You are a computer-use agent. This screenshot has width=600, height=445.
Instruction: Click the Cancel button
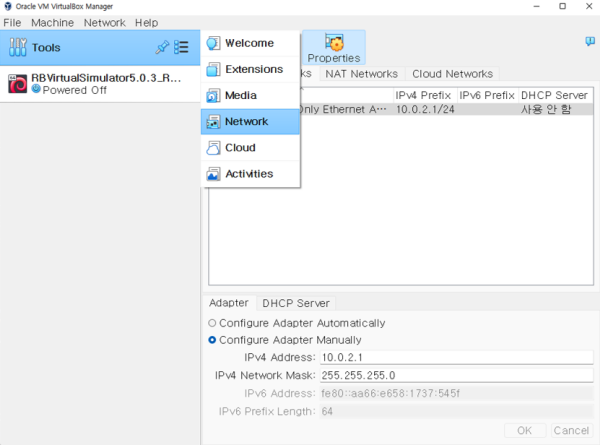point(571,430)
